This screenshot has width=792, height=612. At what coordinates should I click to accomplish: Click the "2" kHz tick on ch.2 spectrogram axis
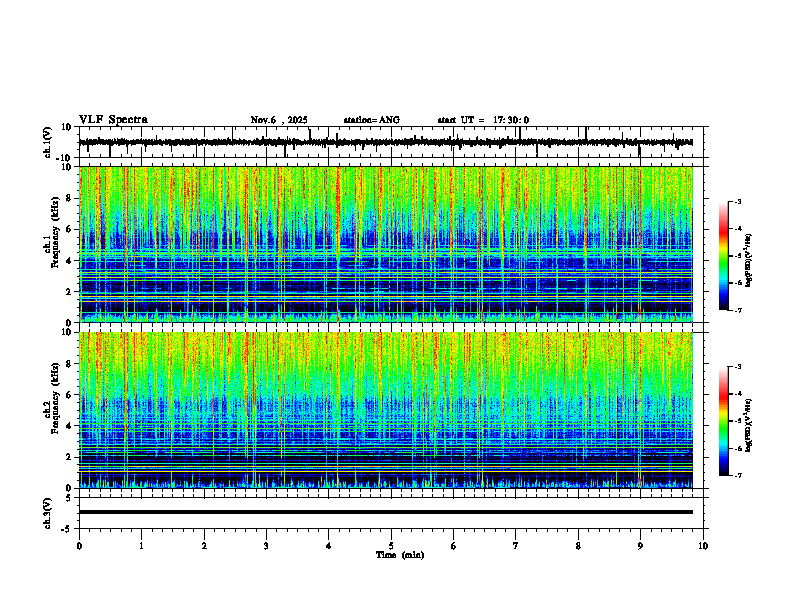[x=70, y=457]
